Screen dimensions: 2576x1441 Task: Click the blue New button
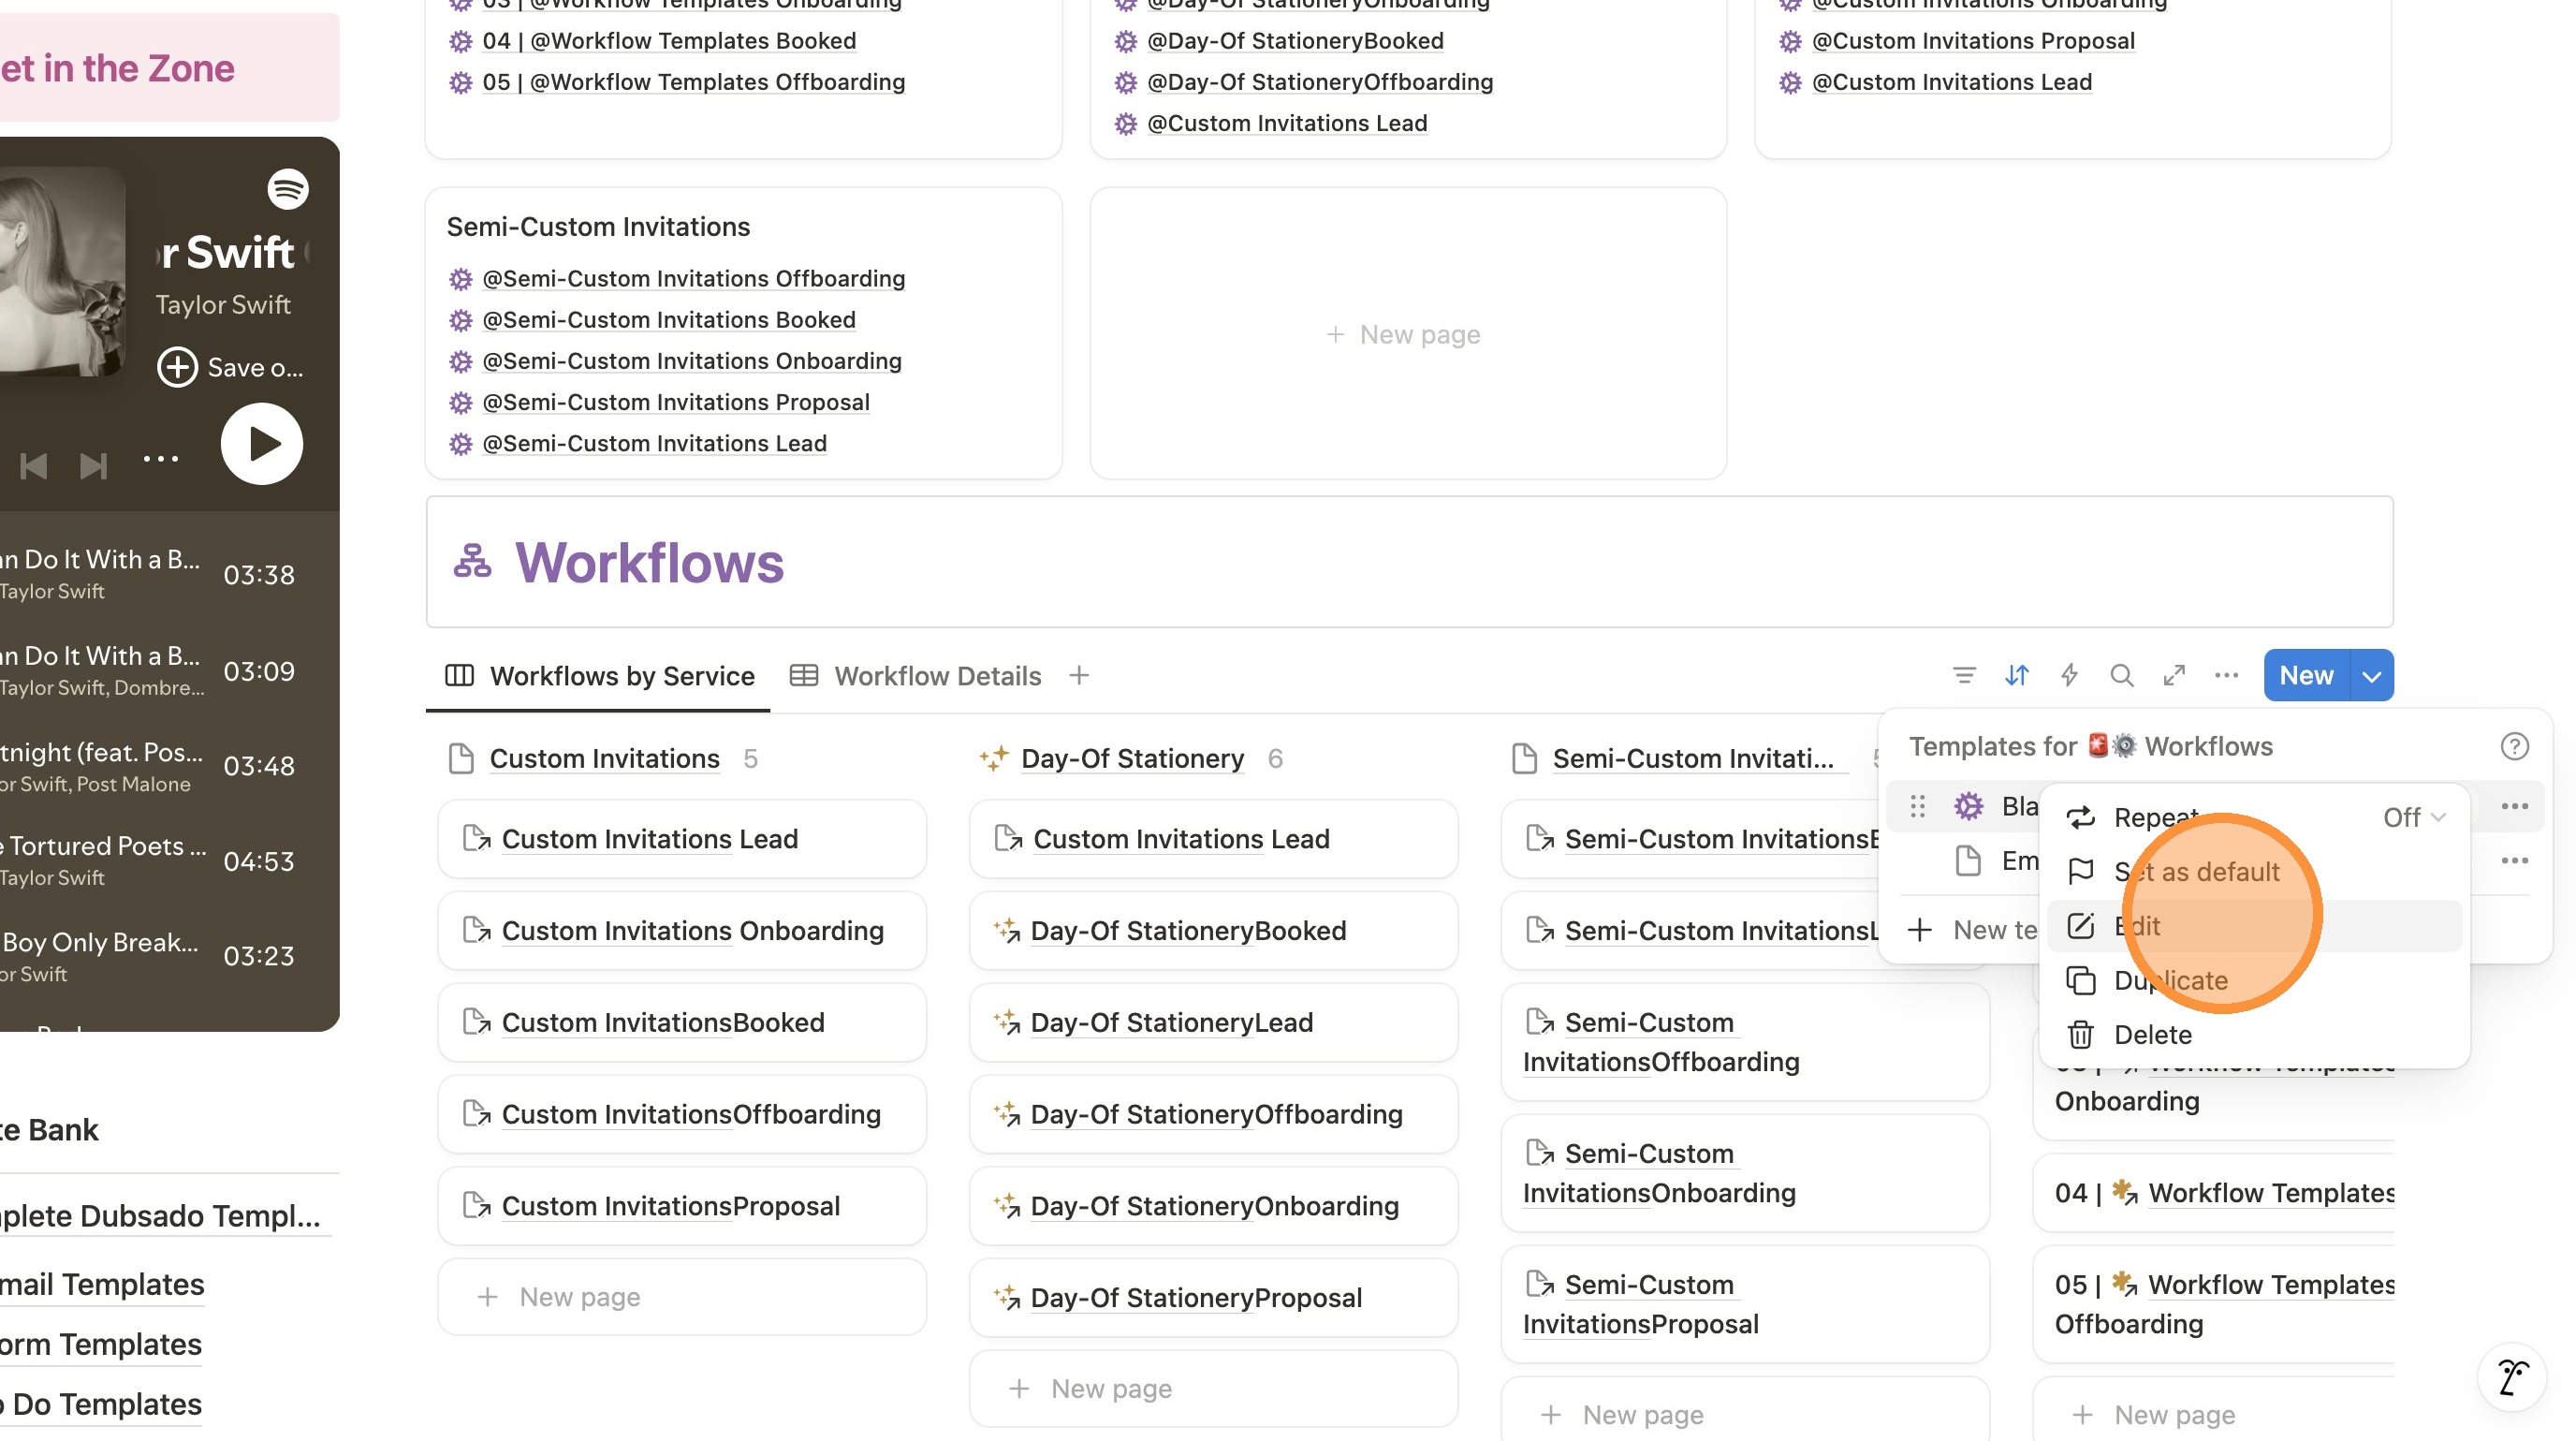tap(2306, 676)
